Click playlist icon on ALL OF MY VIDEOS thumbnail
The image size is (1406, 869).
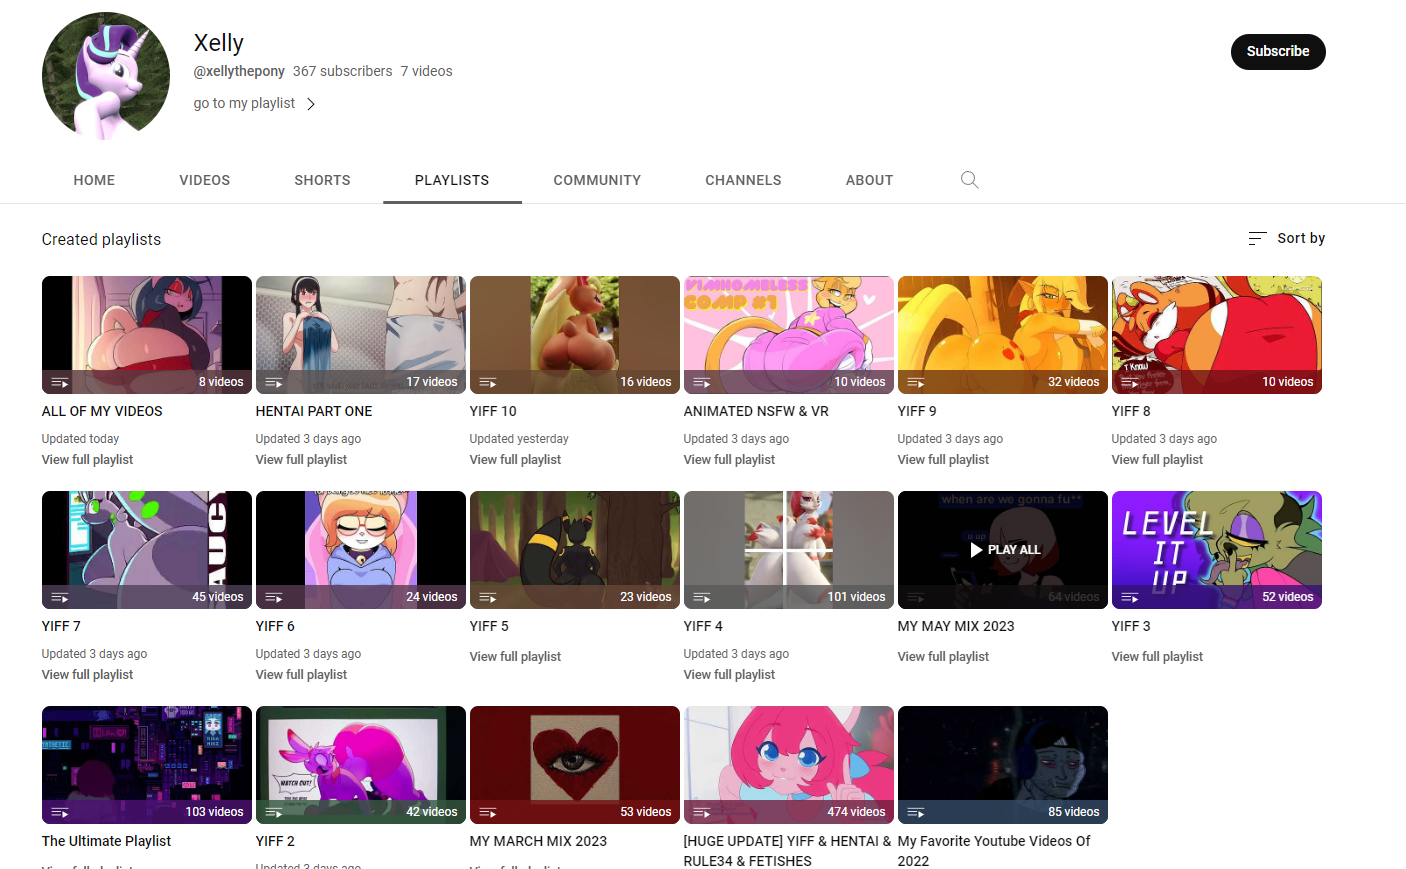[x=60, y=382]
